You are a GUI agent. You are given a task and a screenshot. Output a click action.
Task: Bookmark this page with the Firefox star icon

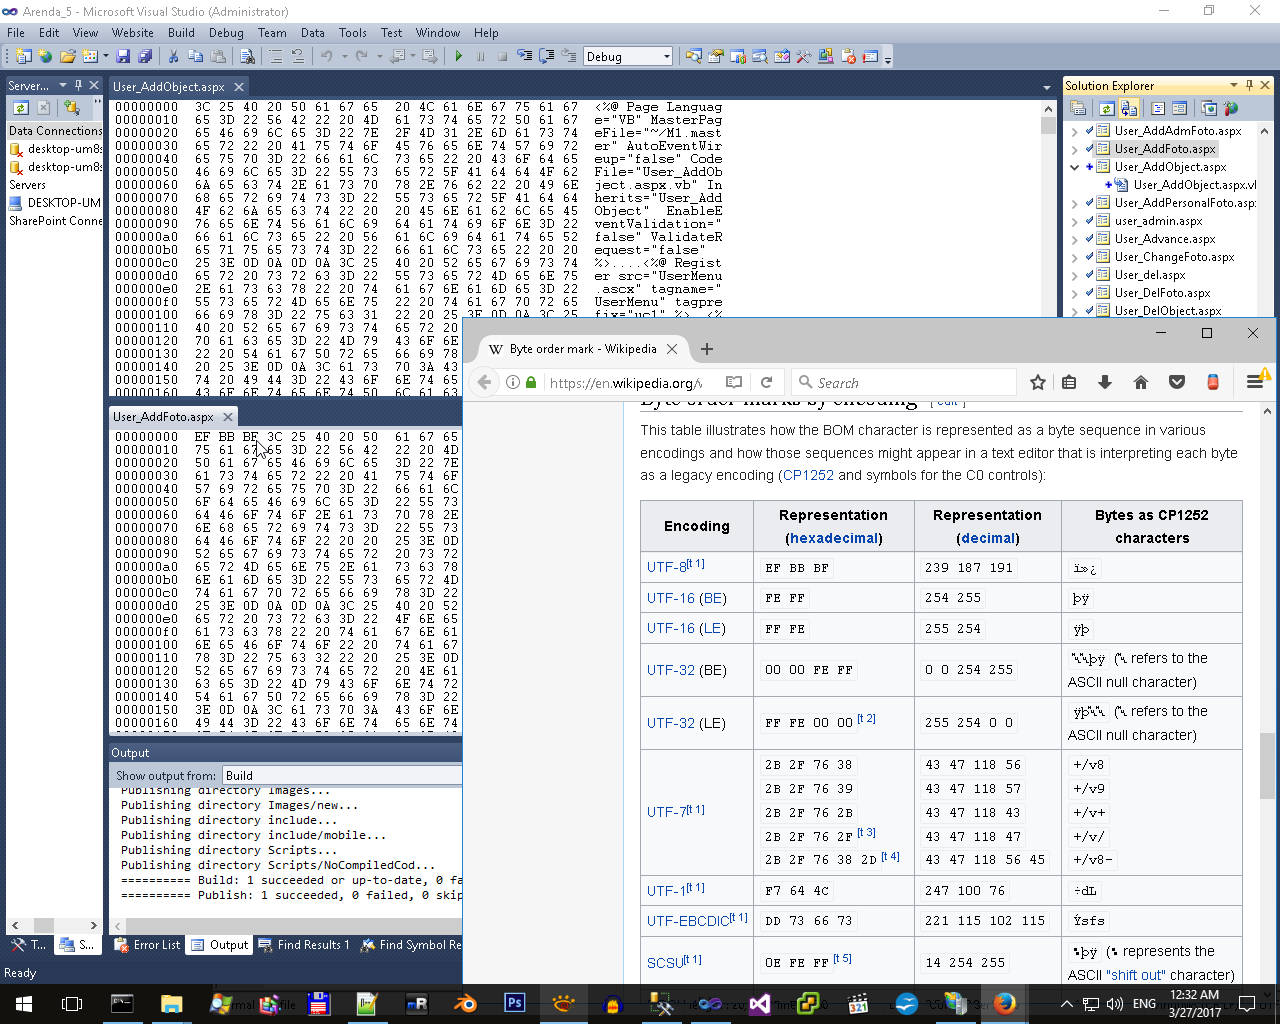[1038, 382]
